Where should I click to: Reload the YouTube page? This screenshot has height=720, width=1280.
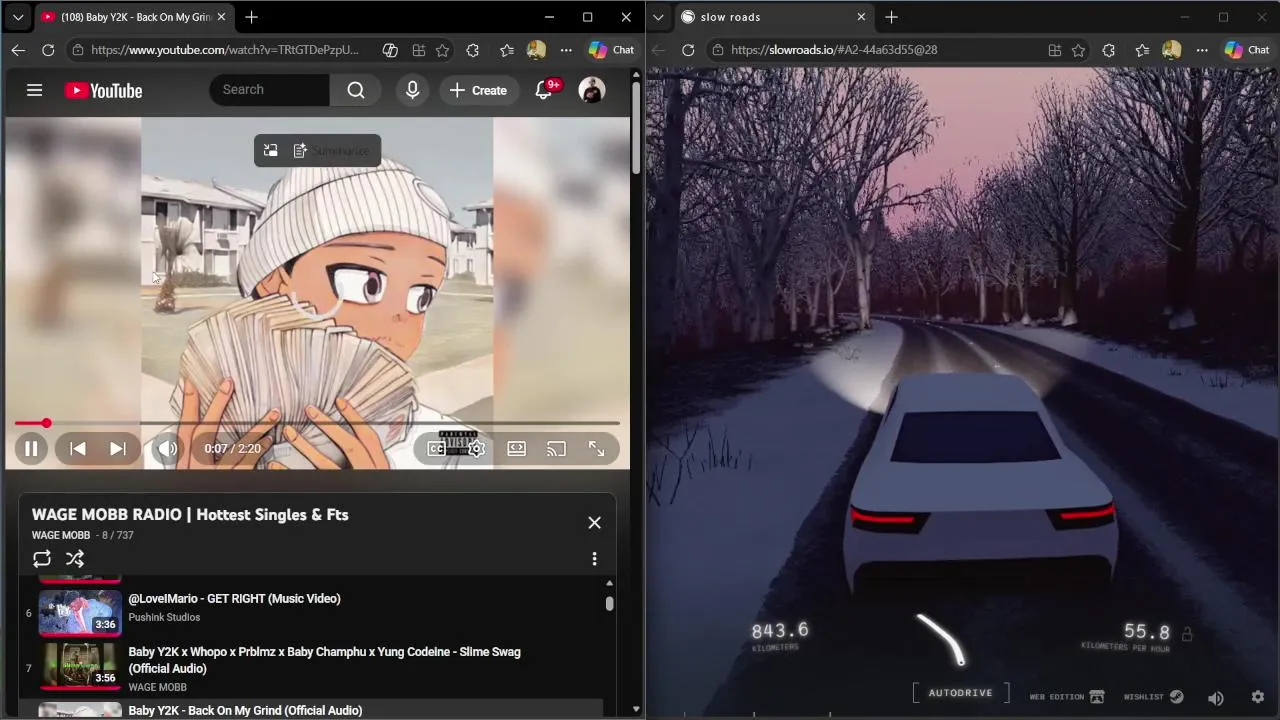[48, 50]
